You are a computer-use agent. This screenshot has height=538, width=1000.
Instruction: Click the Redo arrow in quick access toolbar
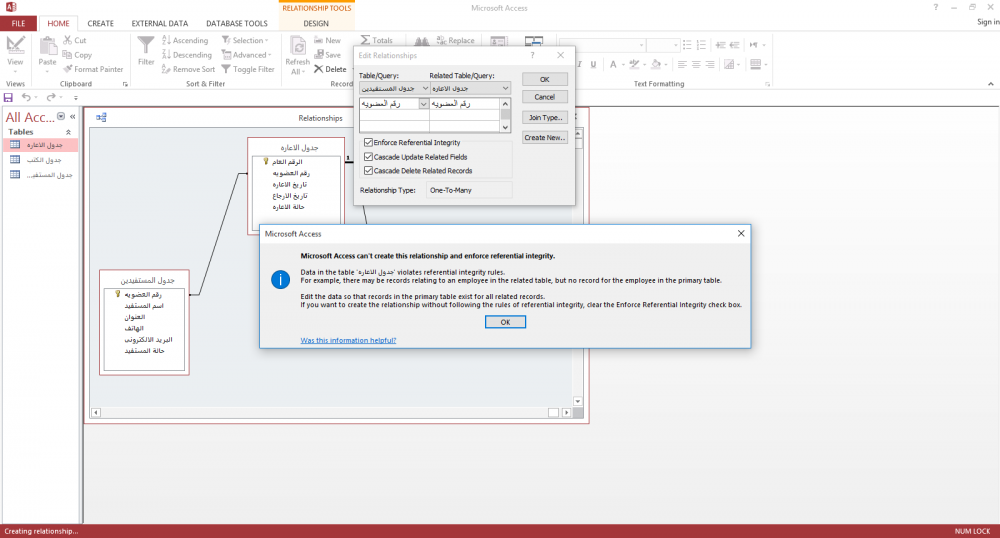tap(50, 97)
